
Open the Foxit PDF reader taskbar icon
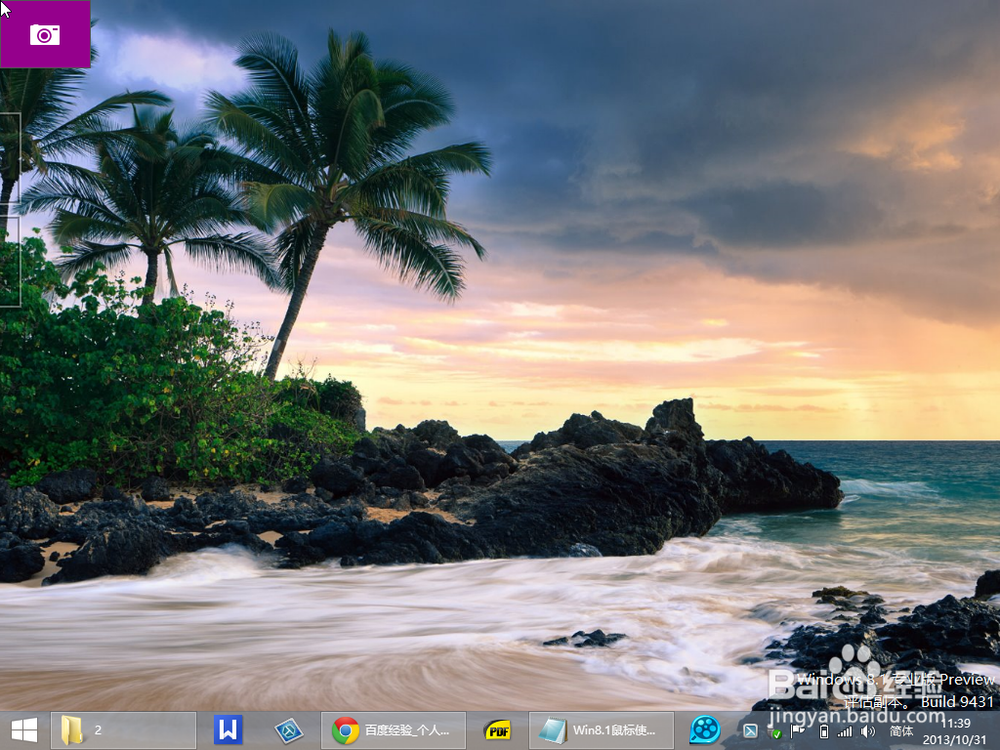pyautogui.click(x=498, y=731)
